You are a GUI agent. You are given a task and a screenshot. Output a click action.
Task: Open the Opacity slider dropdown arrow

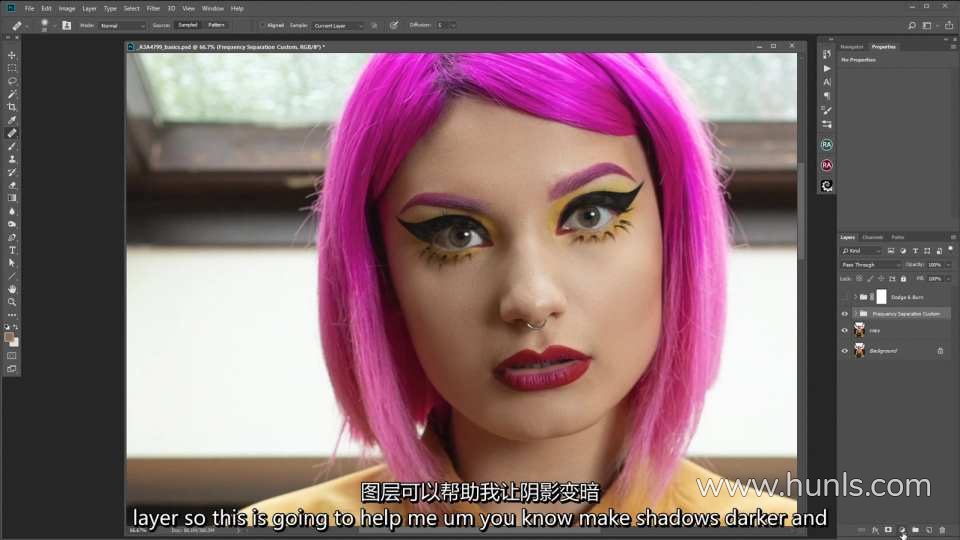(948, 264)
